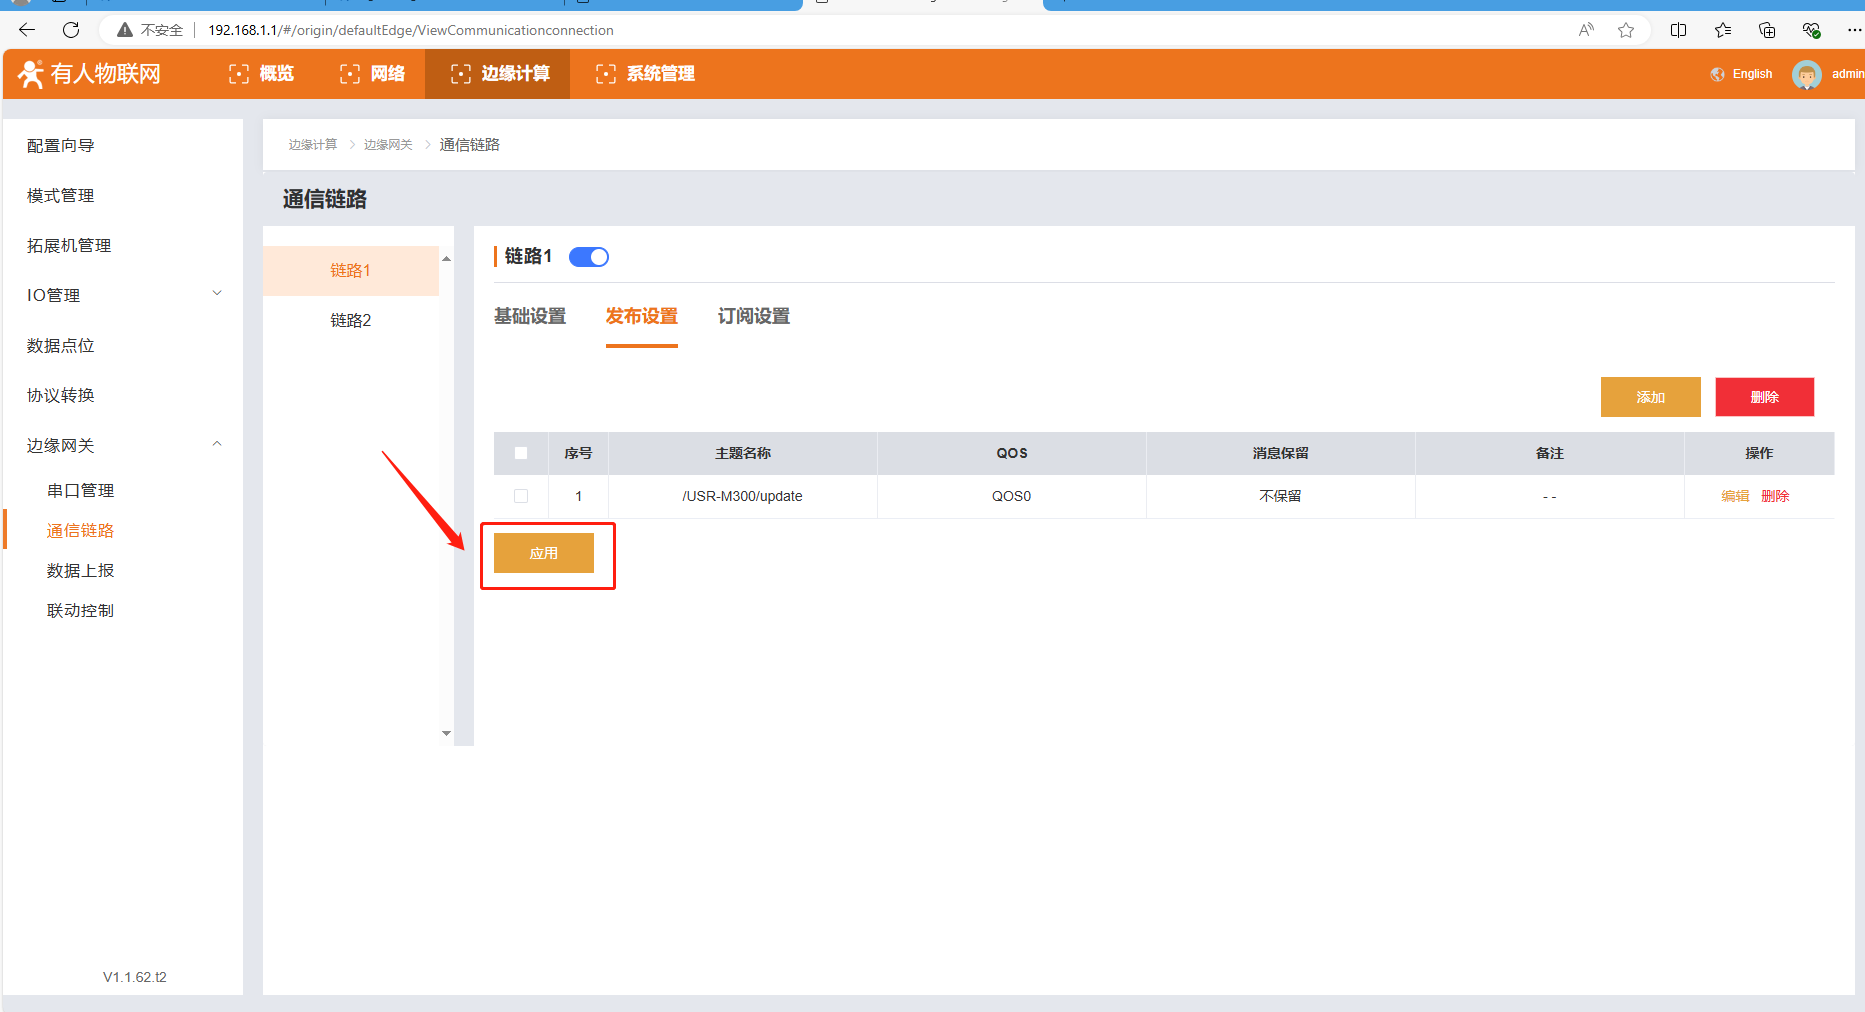The image size is (1865, 1012).
Task: Open the split screen browser icon
Action: tap(1678, 30)
